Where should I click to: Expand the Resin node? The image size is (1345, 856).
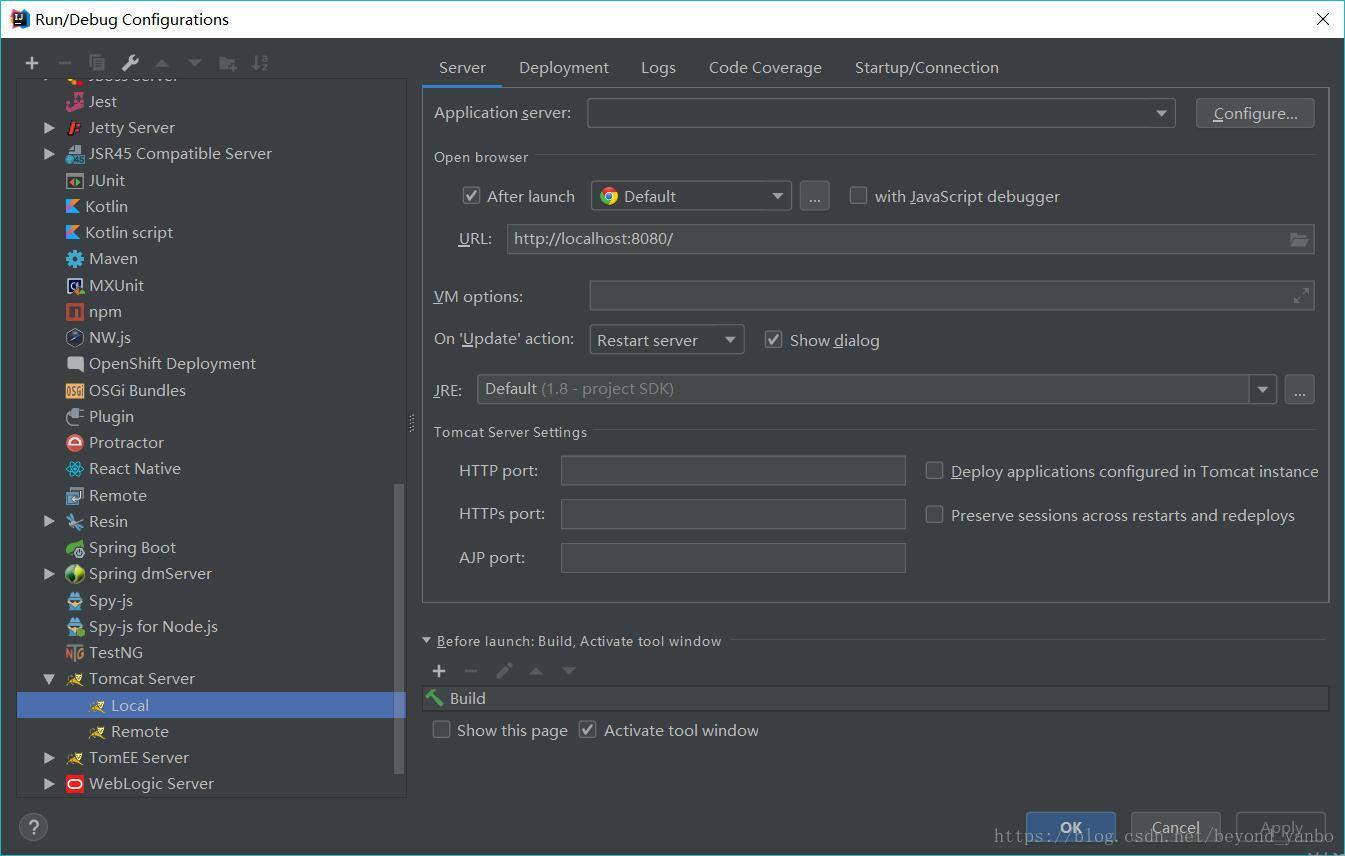click(x=49, y=521)
